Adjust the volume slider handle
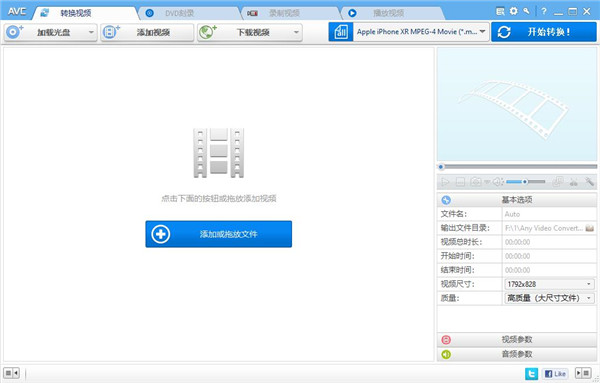 point(525,182)
